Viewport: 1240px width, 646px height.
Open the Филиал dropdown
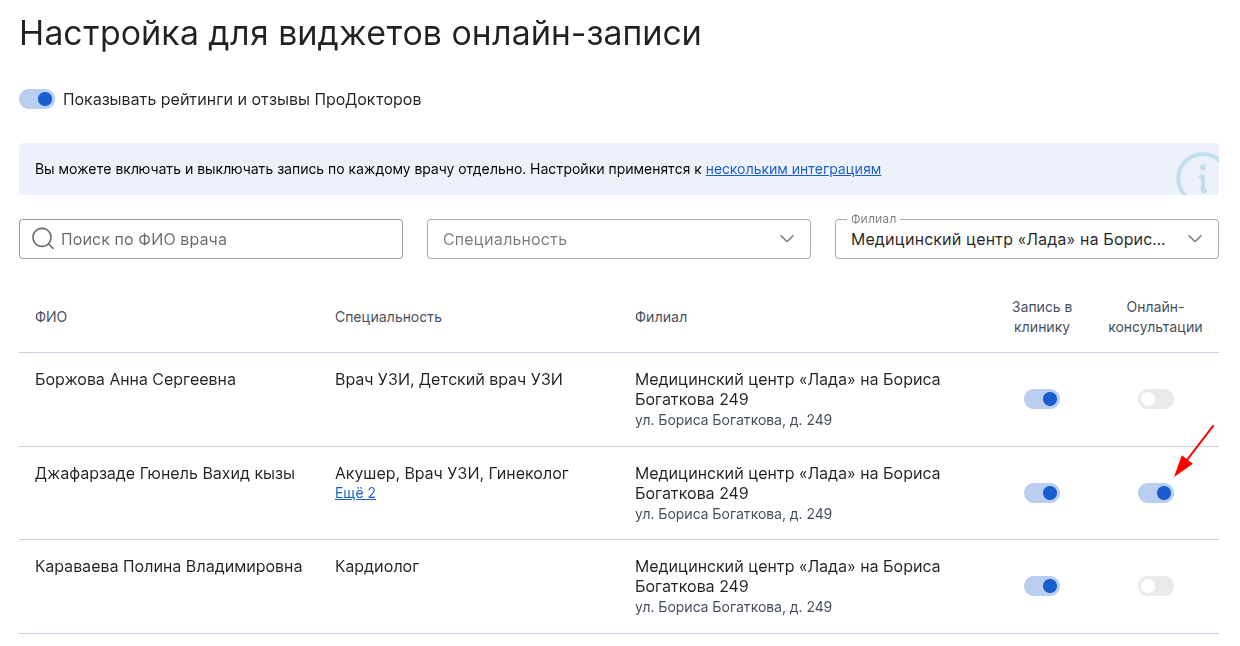click(x=1026, y=239)
